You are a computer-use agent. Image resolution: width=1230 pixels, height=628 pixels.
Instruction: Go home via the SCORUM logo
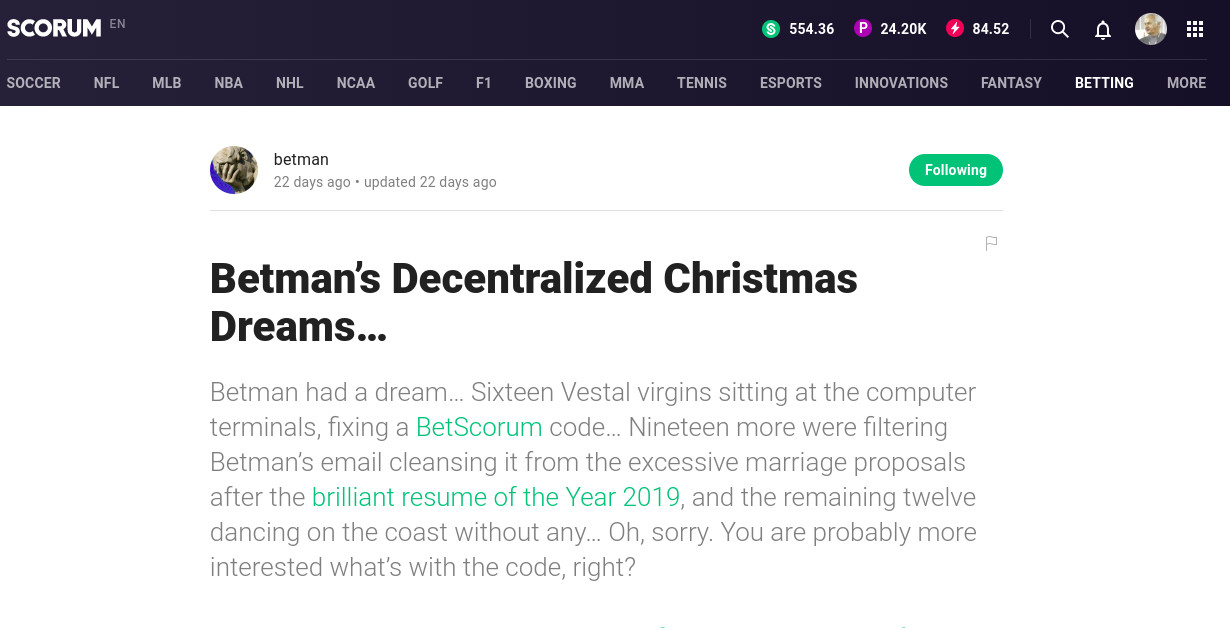pyautogui.click(x=53, y=28)
